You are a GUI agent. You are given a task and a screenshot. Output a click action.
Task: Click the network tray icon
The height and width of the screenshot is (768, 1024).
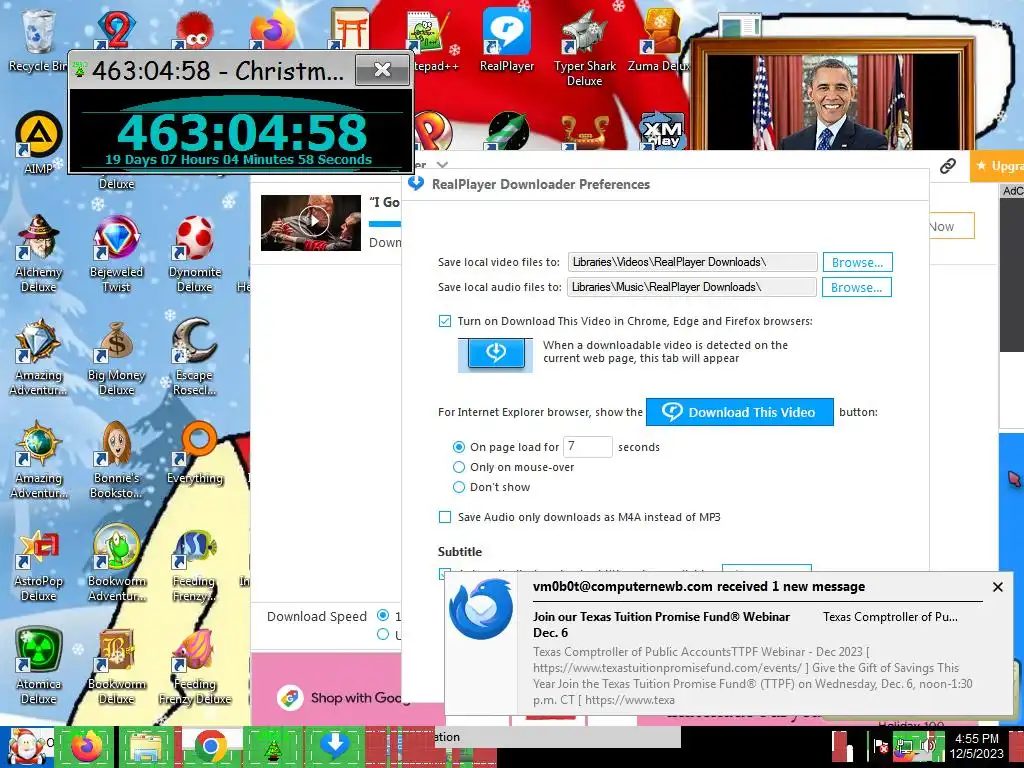coord(904,745)
